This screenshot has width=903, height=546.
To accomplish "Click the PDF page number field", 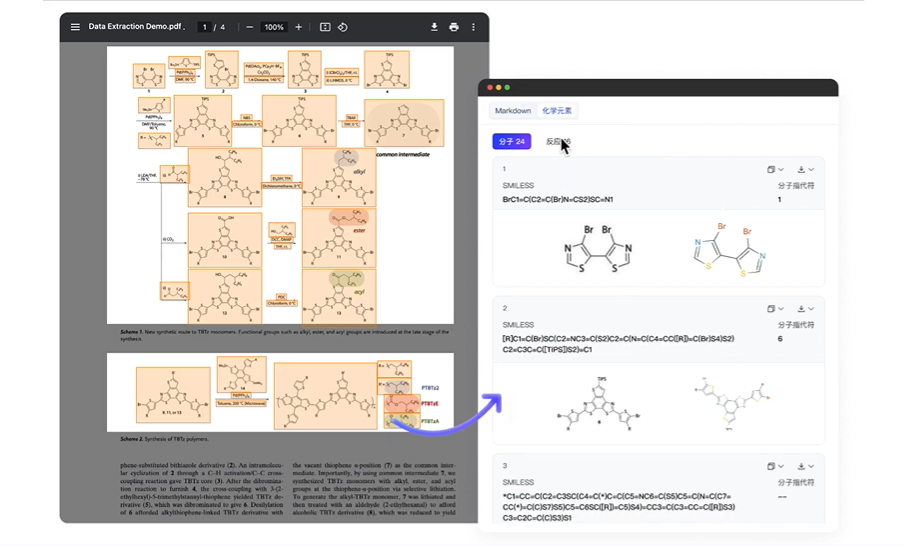I will (x=205, y=27).
